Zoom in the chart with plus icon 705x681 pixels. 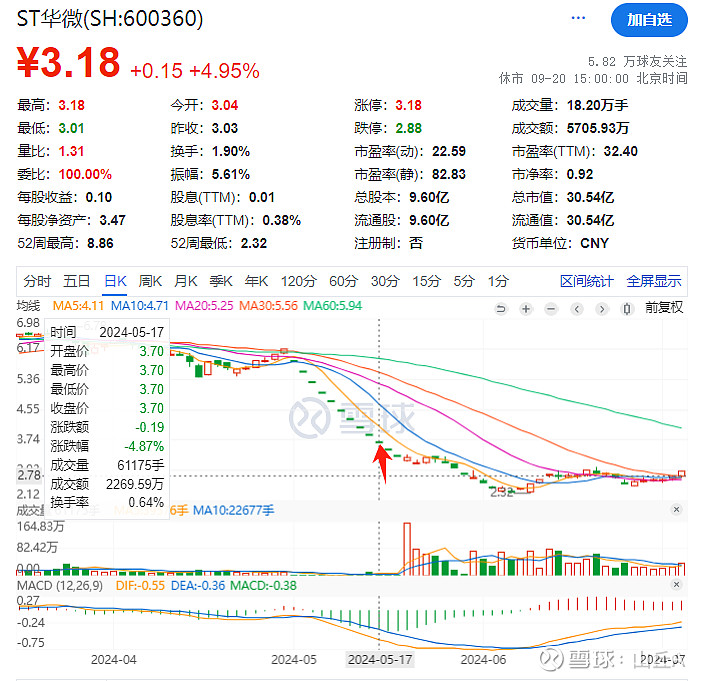coord(526,309)
